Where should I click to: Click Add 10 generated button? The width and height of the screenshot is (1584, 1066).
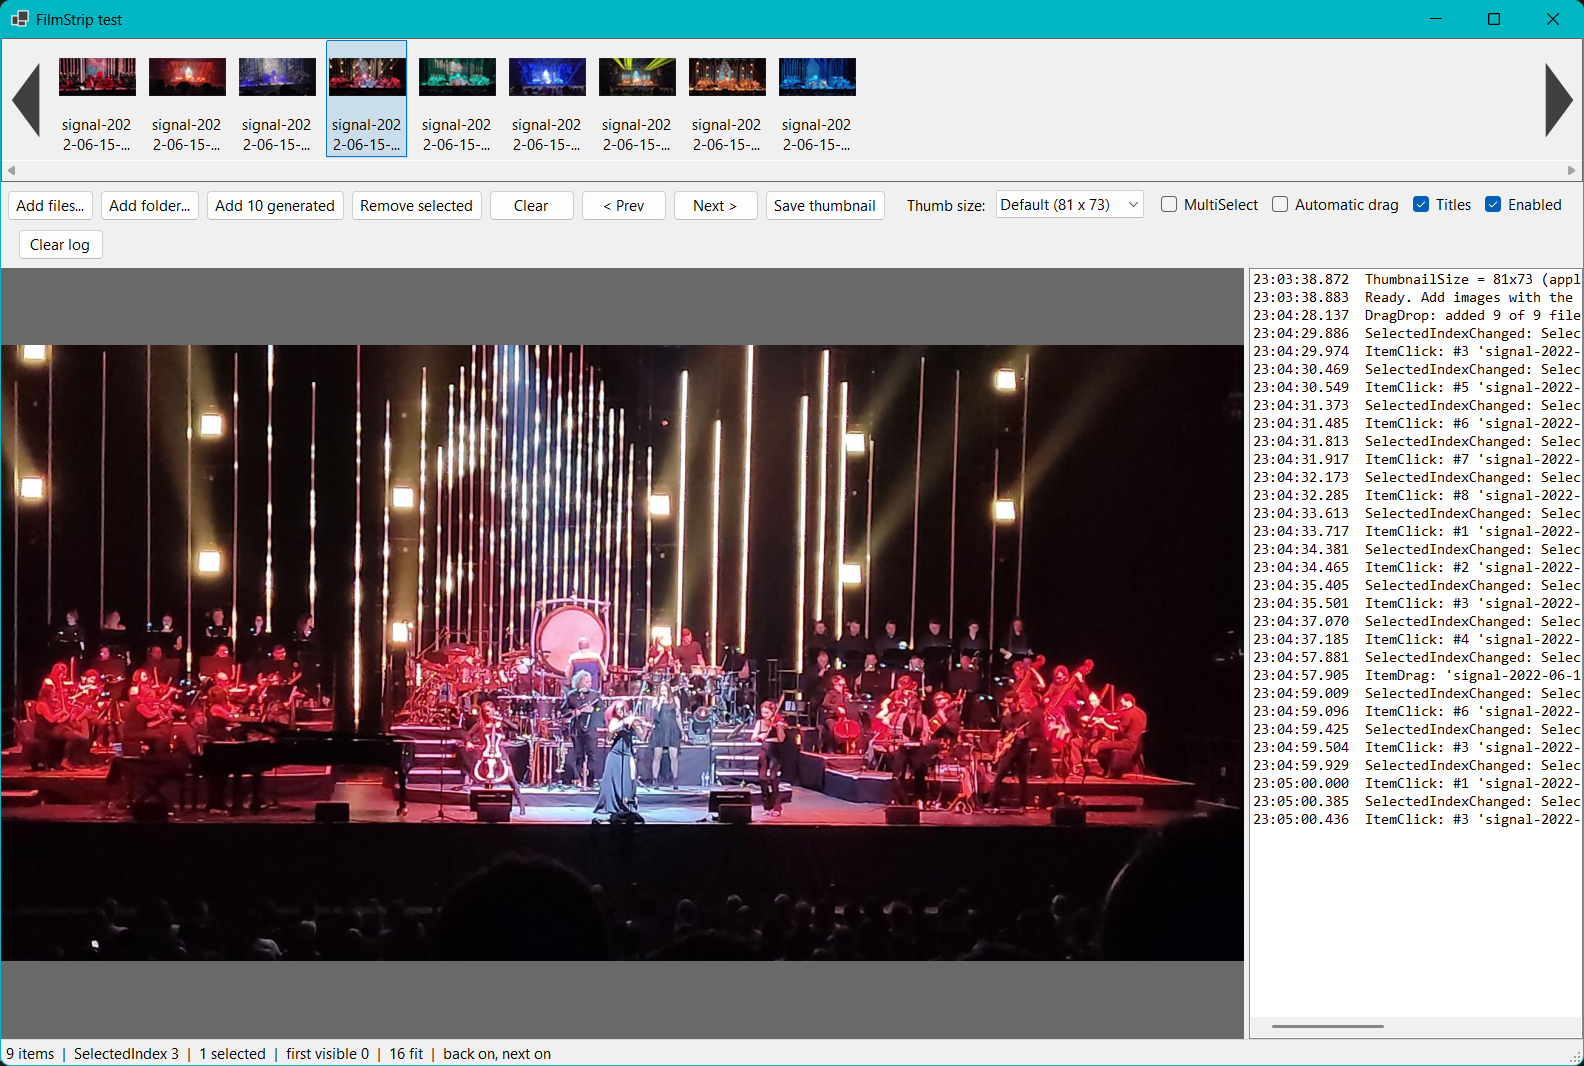[276, 205]
